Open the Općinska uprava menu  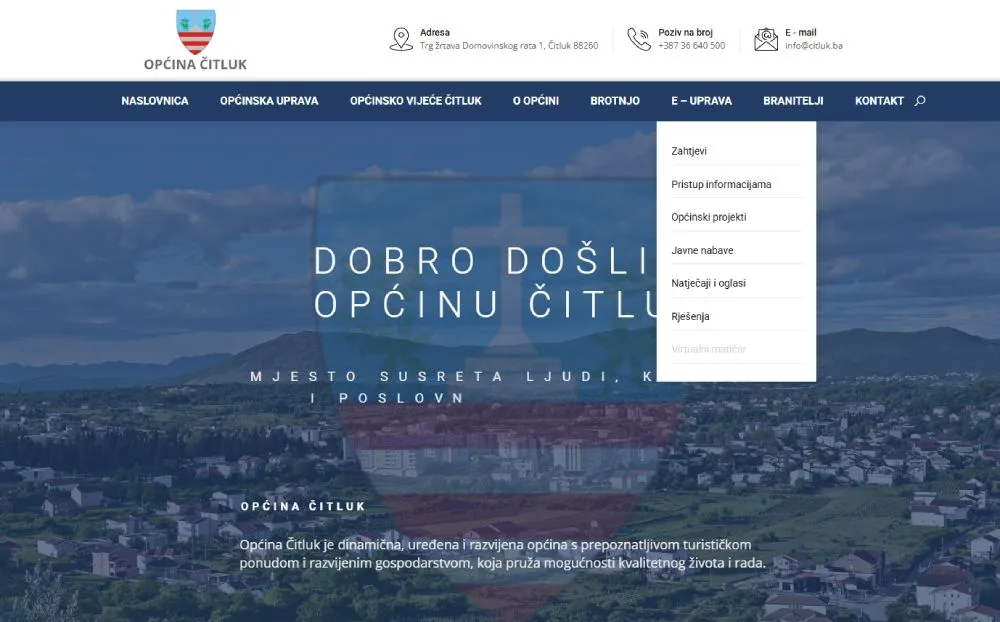(x=269, y=101)
